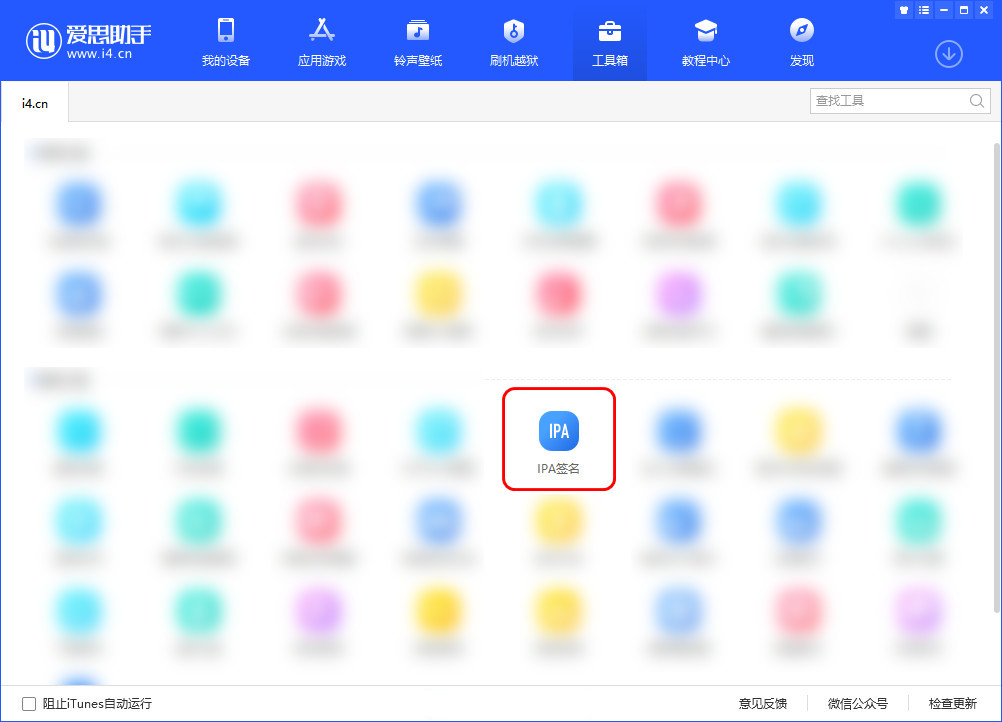Screen dimensions: 1002x722
Task: Open 教程中心 section
Action: (705, 42)
